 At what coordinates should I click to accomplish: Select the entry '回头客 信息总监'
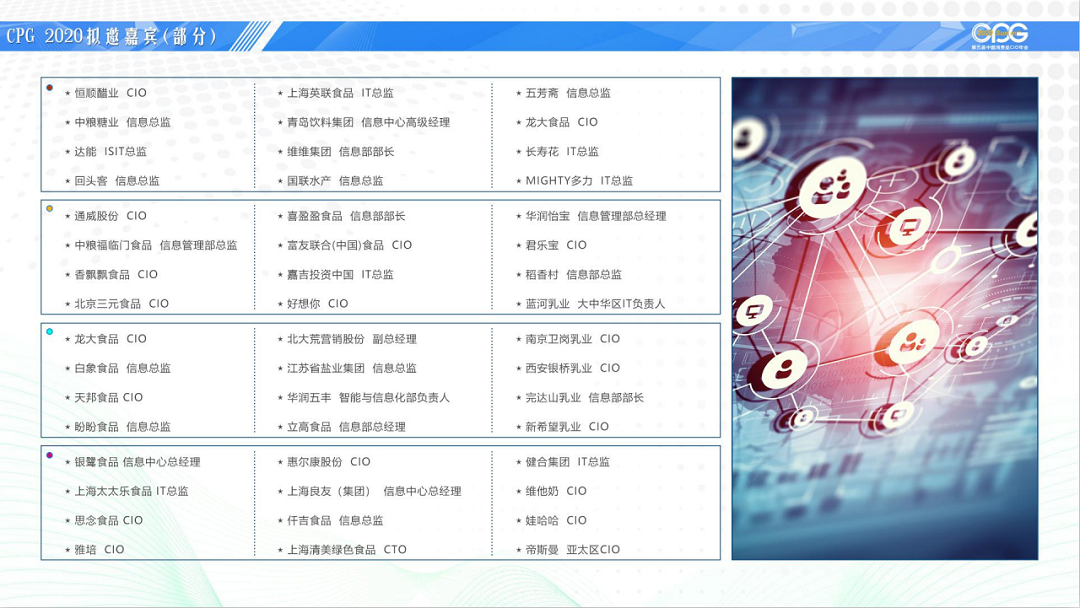[x=116, y=181]
